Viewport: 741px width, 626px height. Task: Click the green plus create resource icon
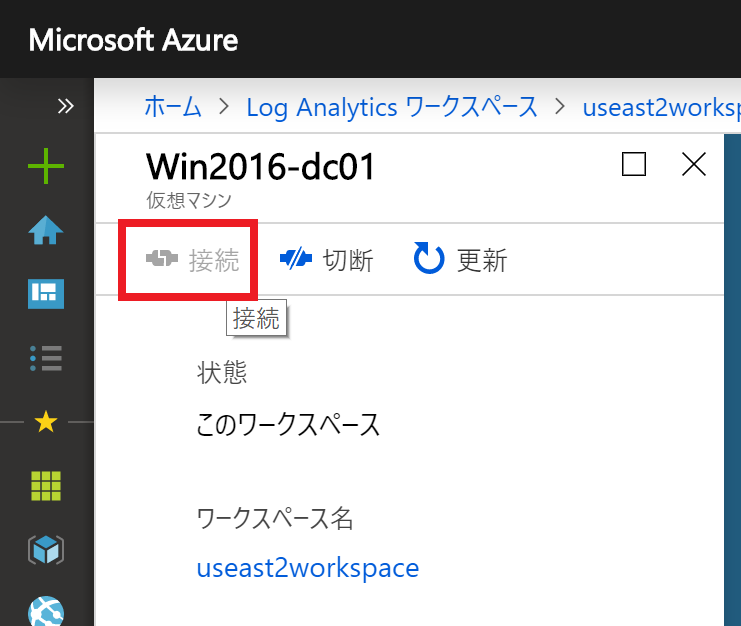[x=46, y=166]
